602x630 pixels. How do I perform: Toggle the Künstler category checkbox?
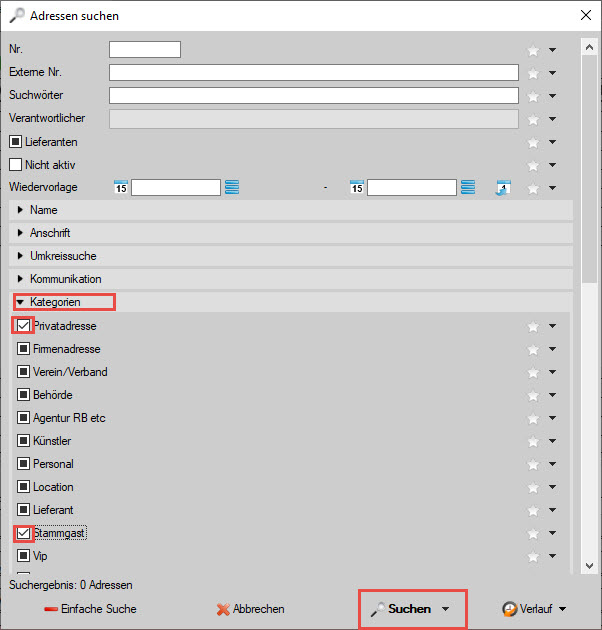coord(24,441)
